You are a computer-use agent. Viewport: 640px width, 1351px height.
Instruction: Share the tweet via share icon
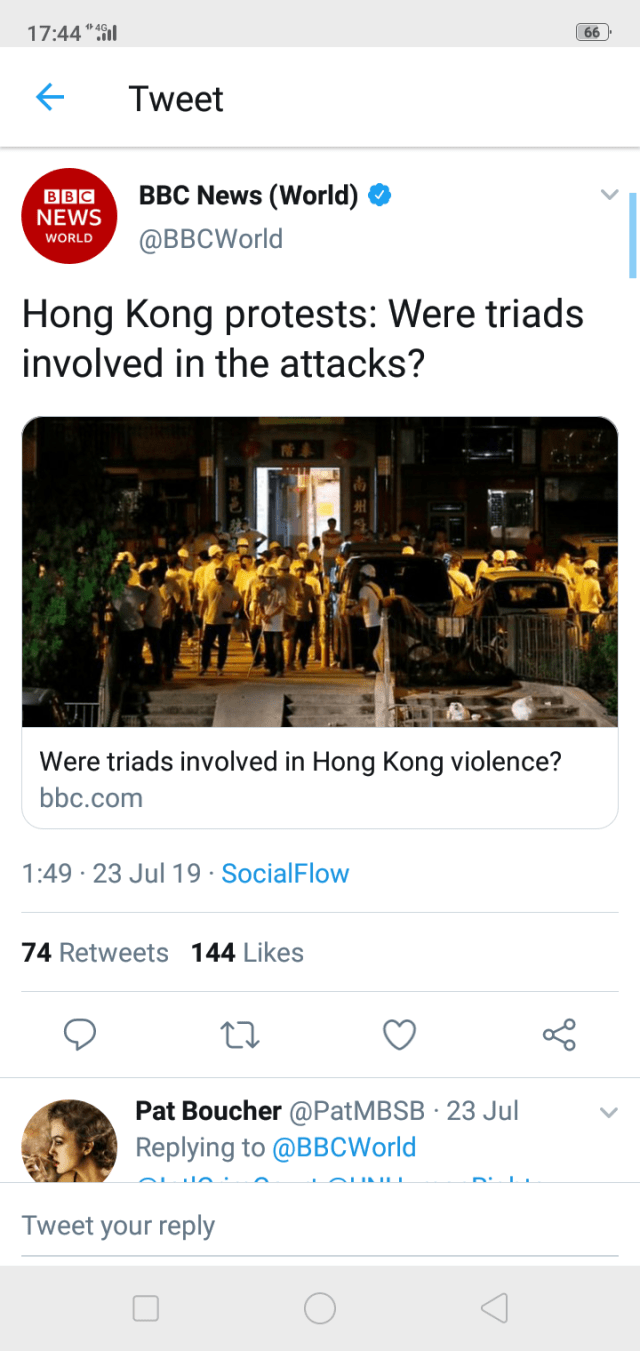click(559, 1035)
